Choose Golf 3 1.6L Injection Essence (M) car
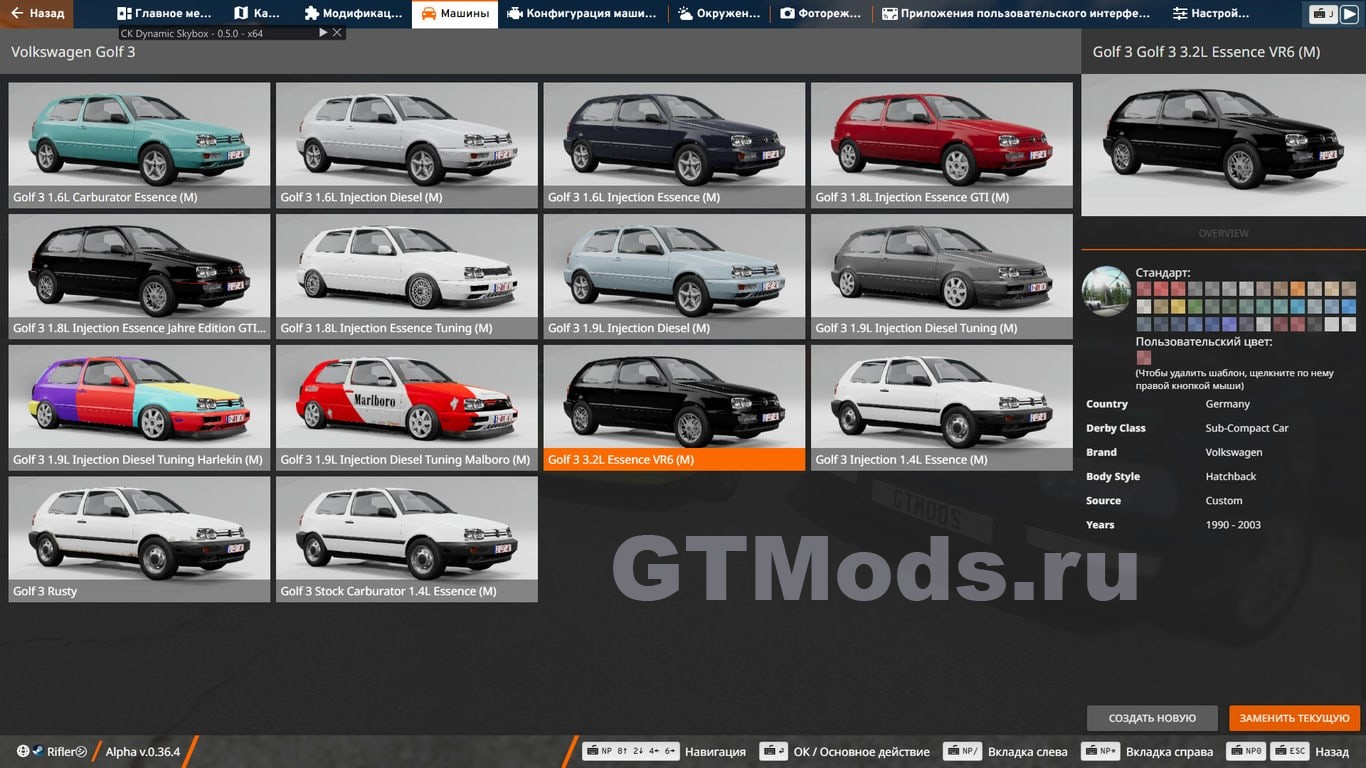Screen dimensions: 1366x768 pos(674,145)
